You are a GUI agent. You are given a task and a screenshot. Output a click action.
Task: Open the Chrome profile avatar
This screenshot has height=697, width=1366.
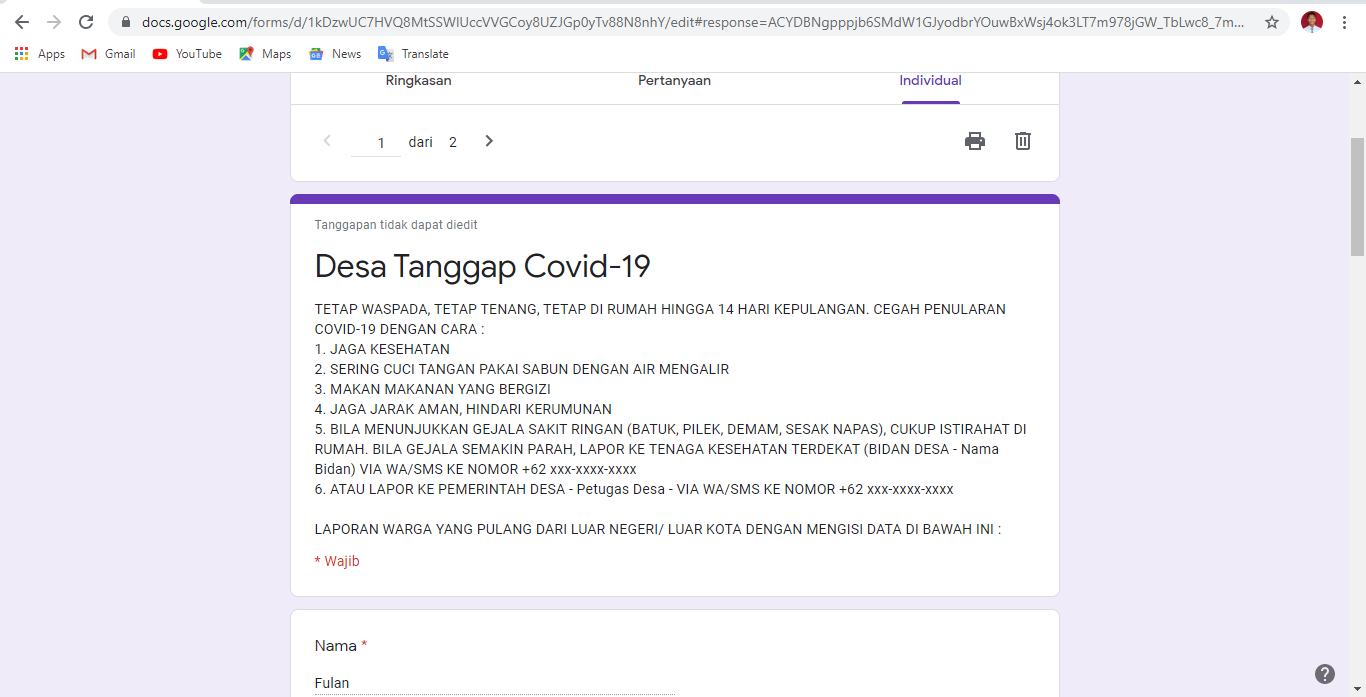coord(1311,21)
